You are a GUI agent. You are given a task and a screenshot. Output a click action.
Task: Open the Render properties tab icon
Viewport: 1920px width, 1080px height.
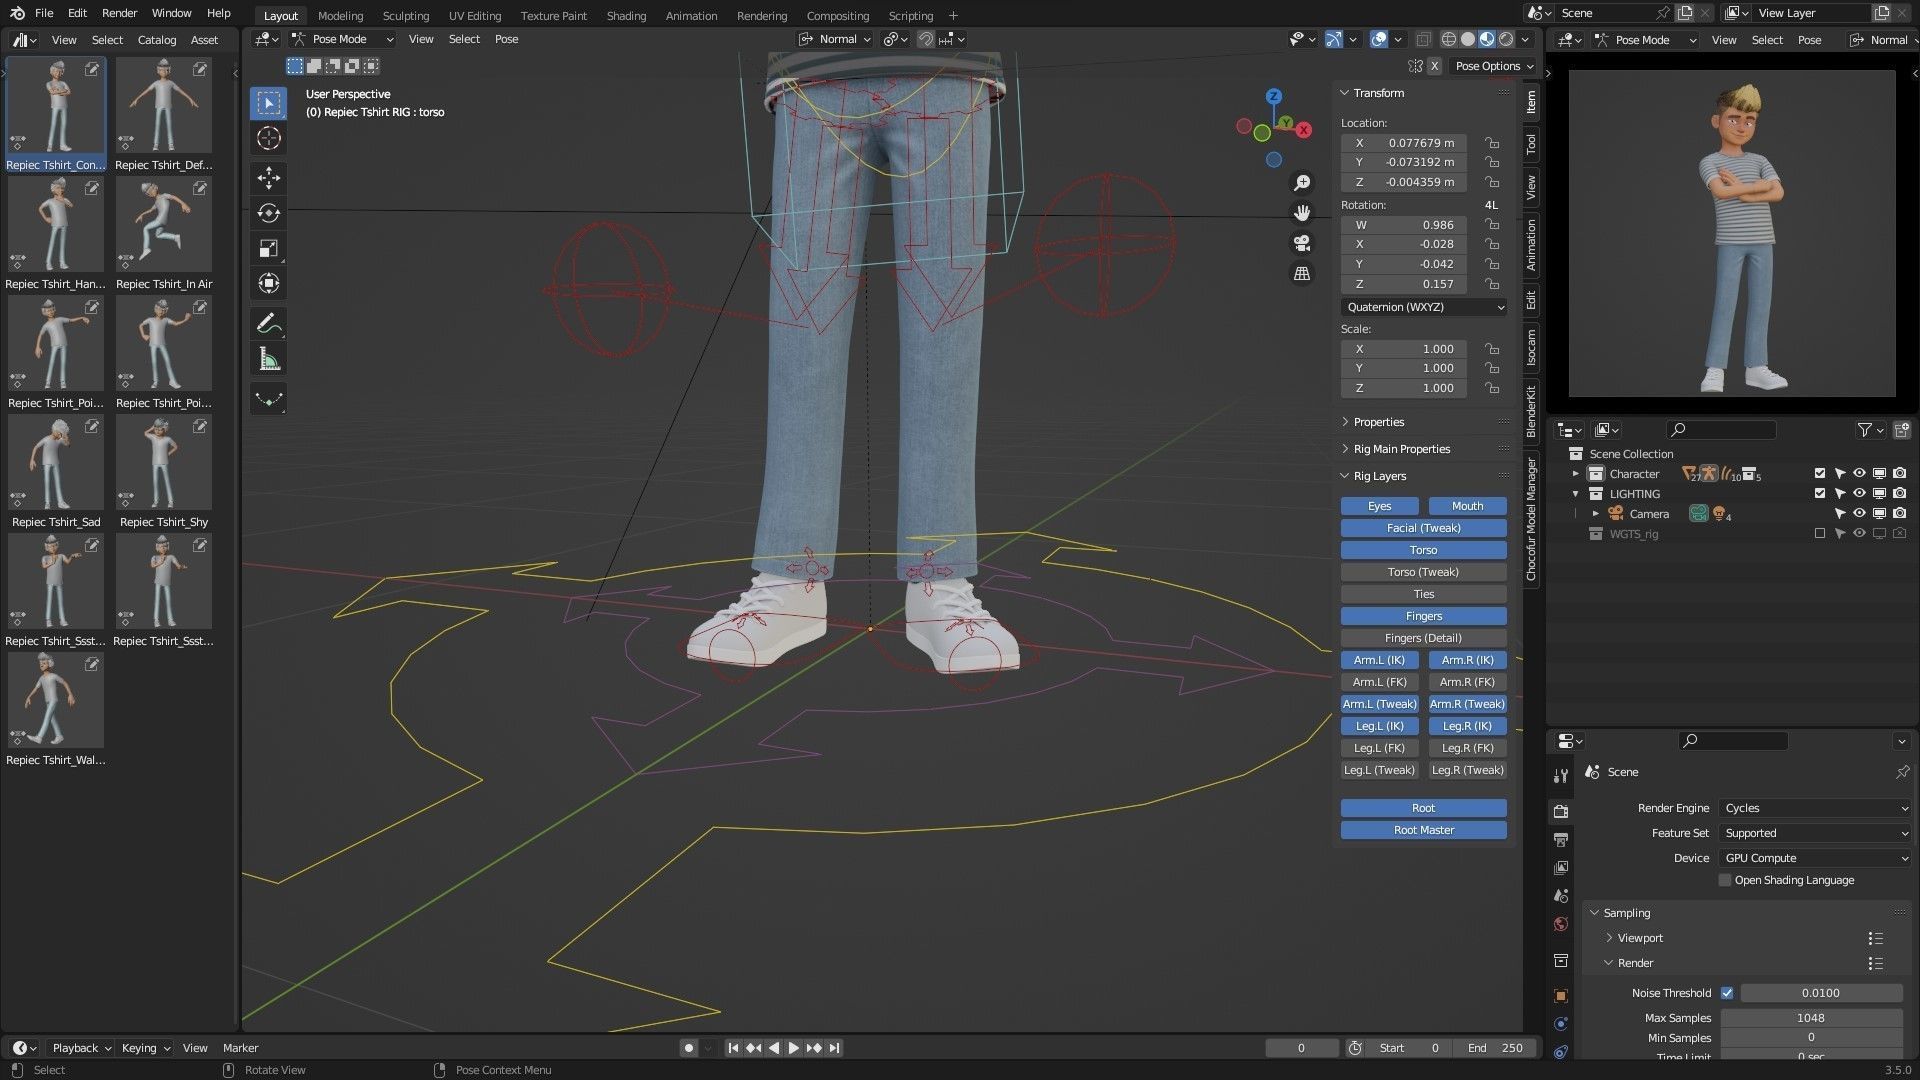pyautogui.click(x=1561, y=811)
